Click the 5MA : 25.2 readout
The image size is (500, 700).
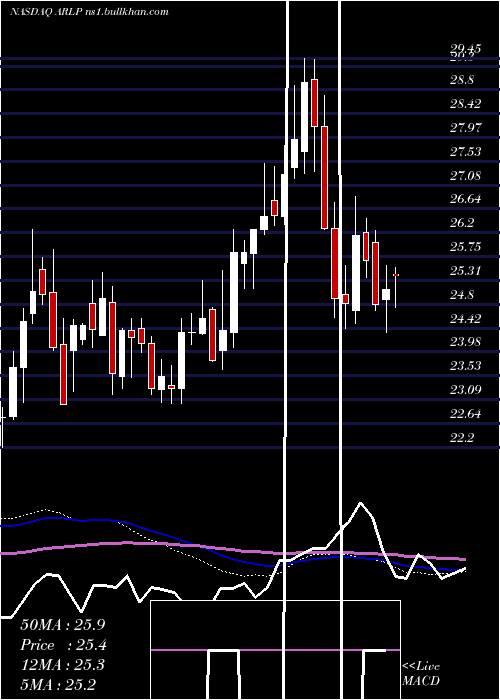point(58,685)
